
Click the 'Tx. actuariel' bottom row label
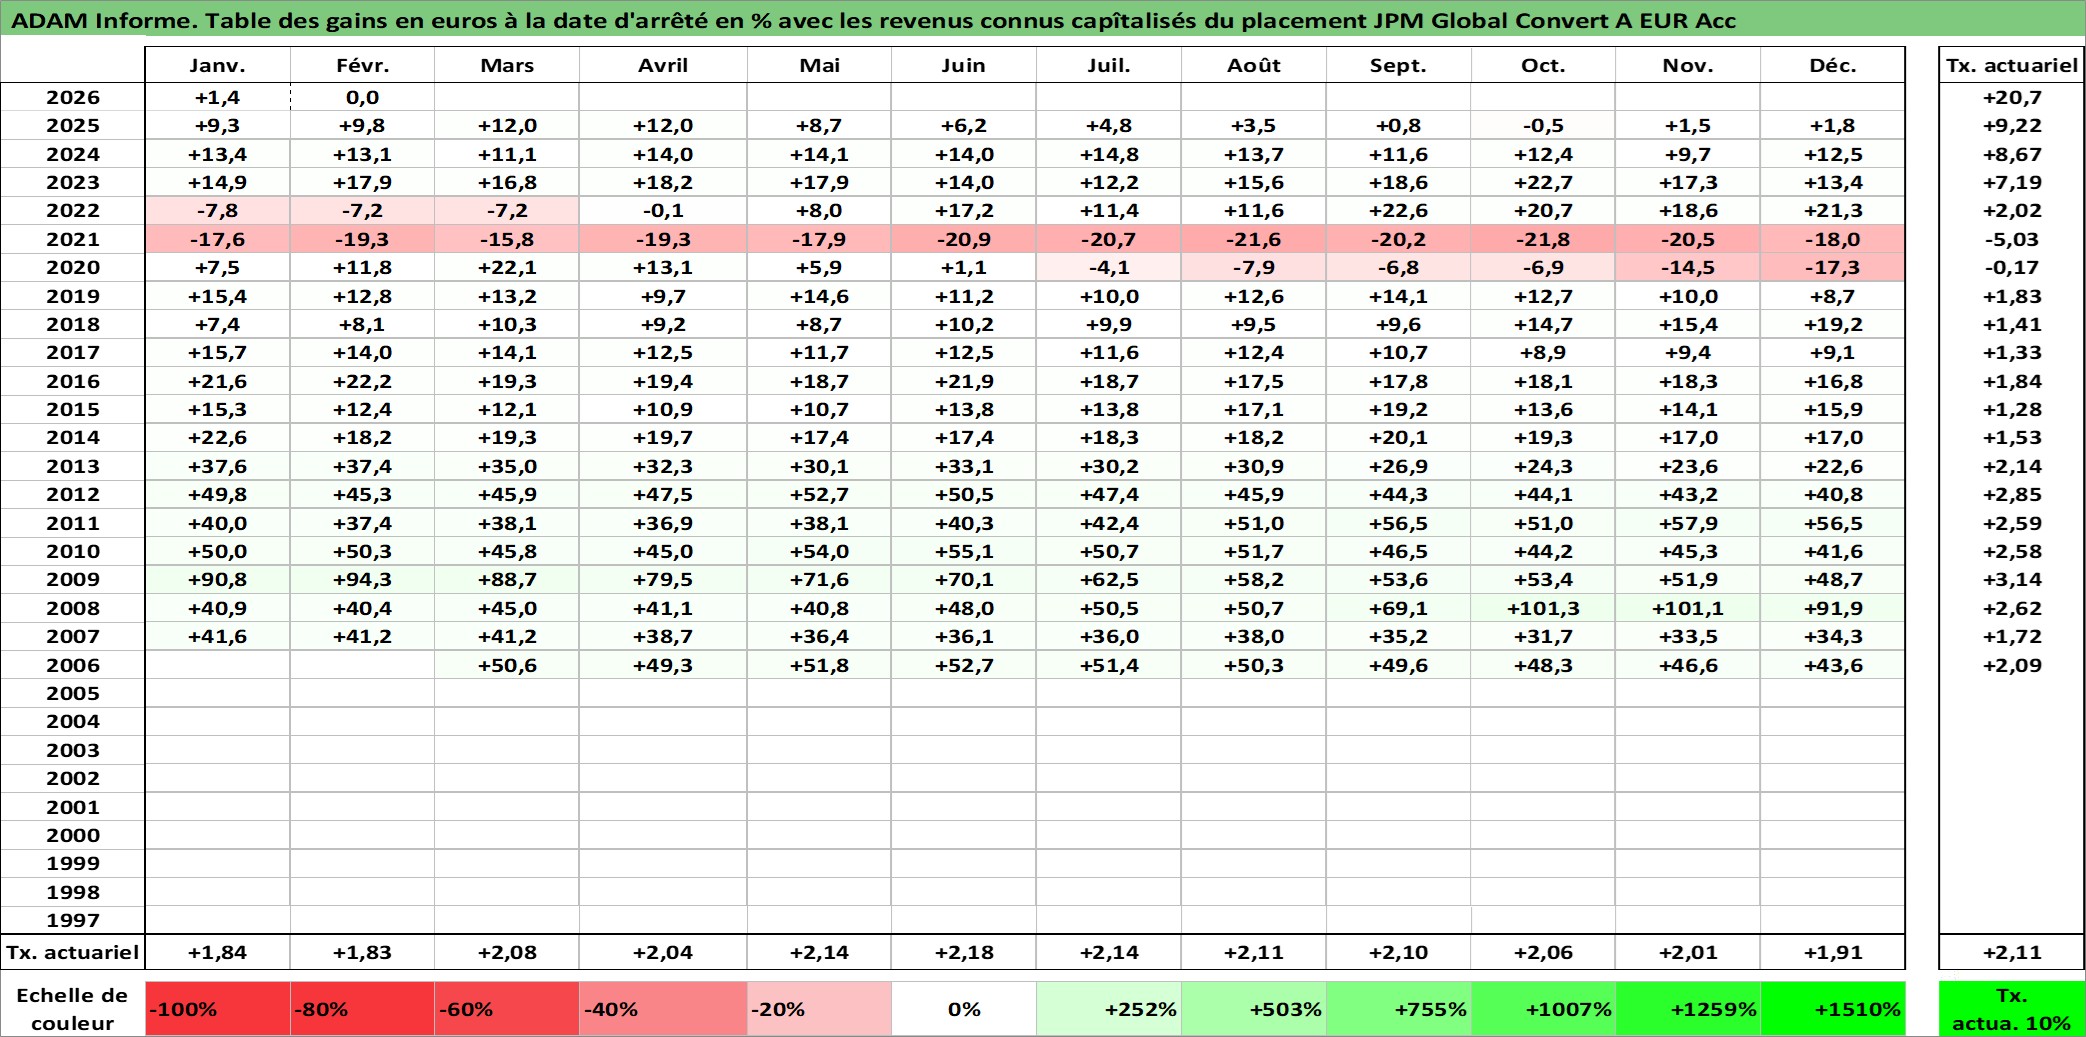pos(72,952)
